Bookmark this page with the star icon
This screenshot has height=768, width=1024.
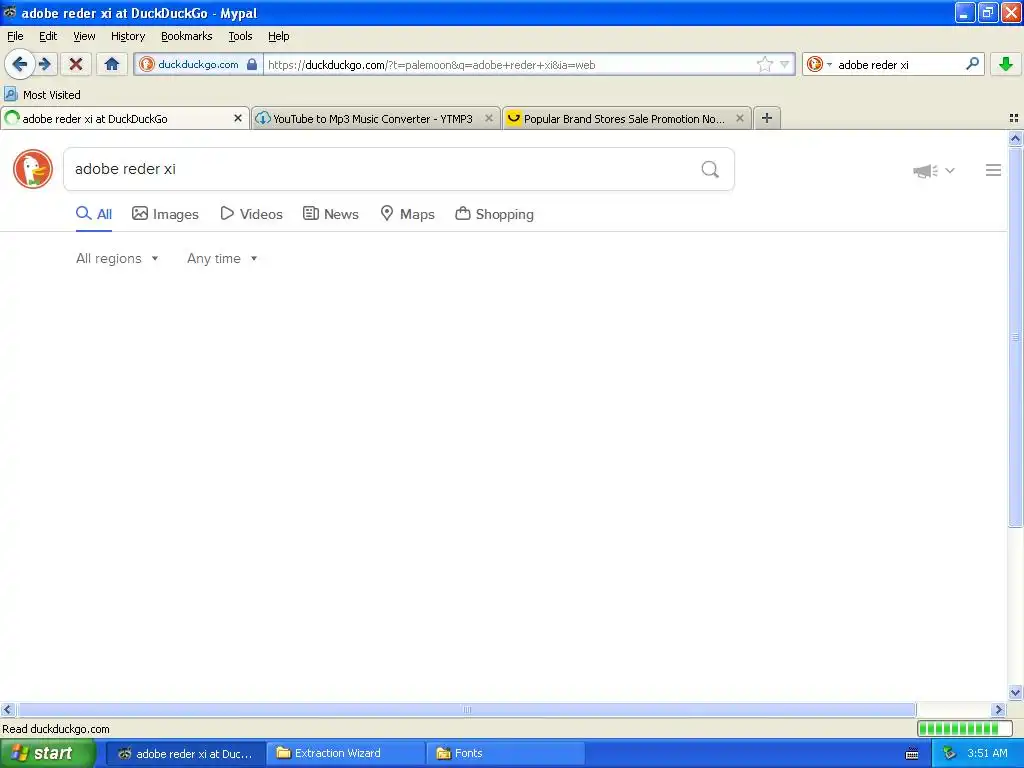(x=765, y=64)
